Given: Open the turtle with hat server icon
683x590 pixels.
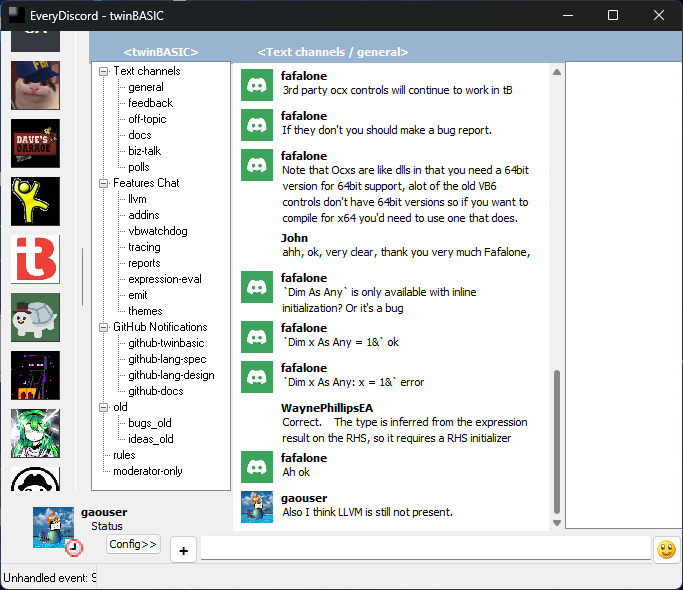Looking at the screenshot, I should click(35, 317).
